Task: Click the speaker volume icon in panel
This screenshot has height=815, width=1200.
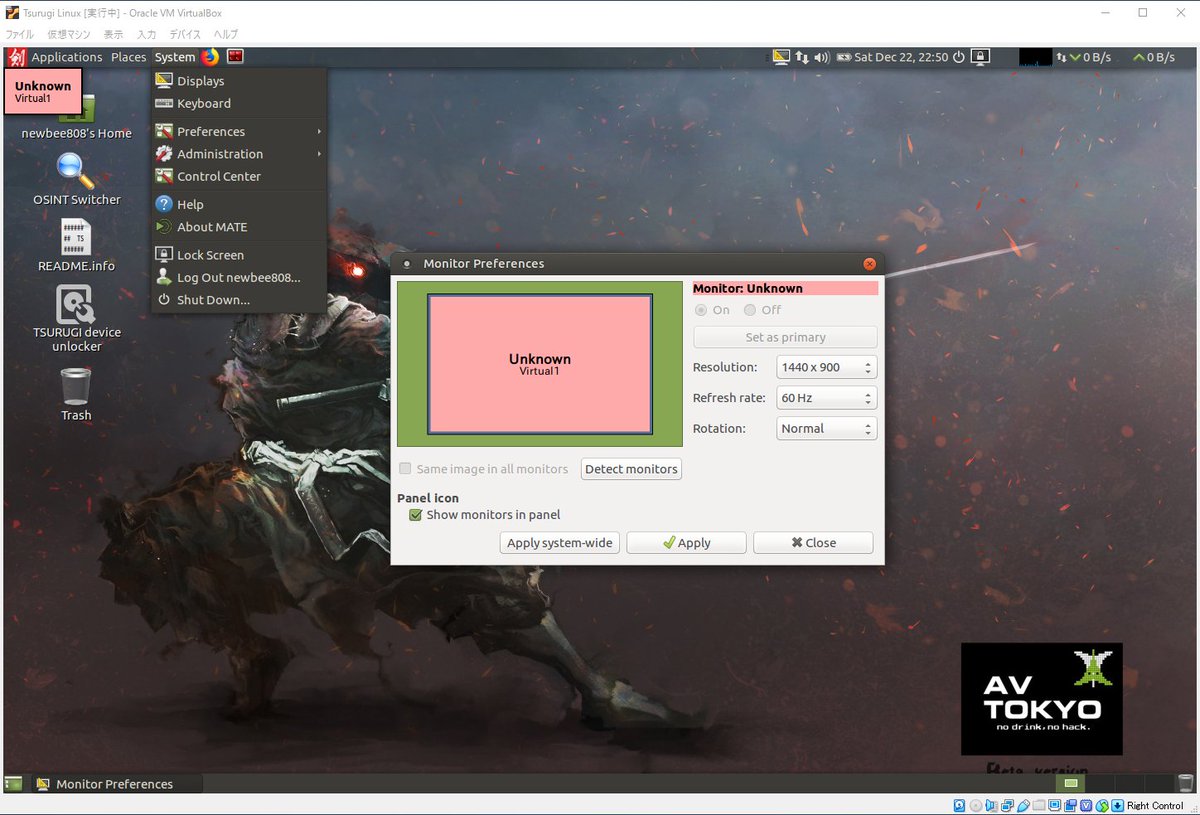Action: click(822, 57)
